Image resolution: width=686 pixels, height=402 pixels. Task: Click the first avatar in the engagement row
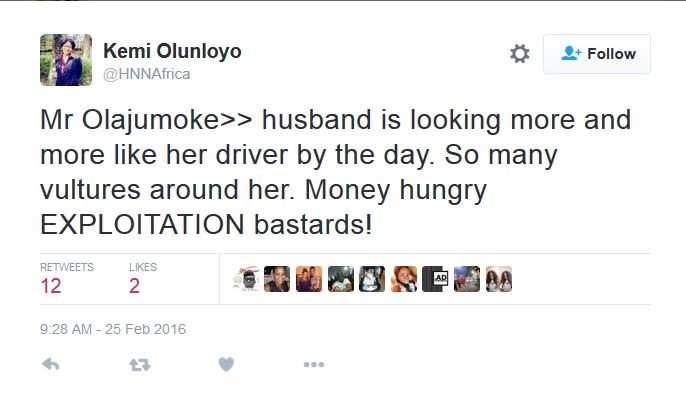click(x=246, y=279)
